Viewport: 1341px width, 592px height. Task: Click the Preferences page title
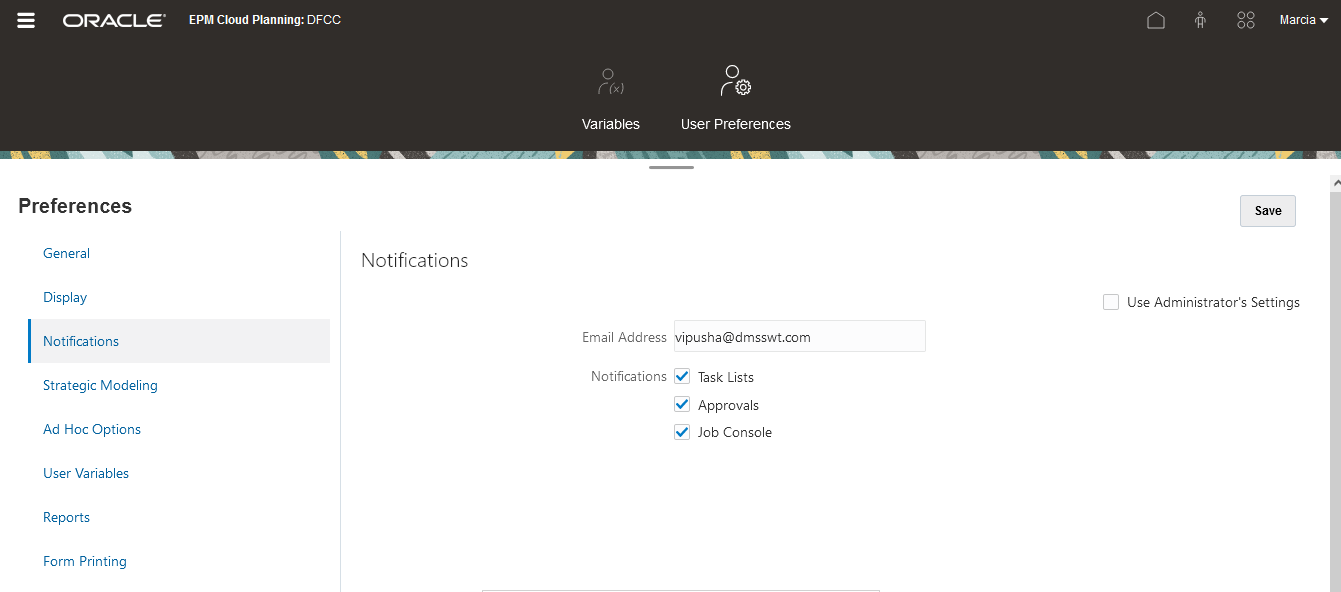click(75, 206)
